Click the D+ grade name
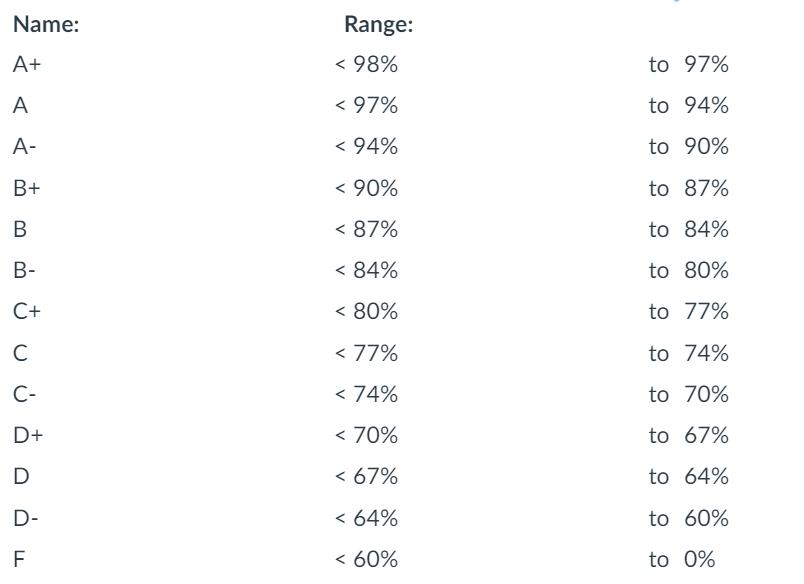 coord(27,434)
